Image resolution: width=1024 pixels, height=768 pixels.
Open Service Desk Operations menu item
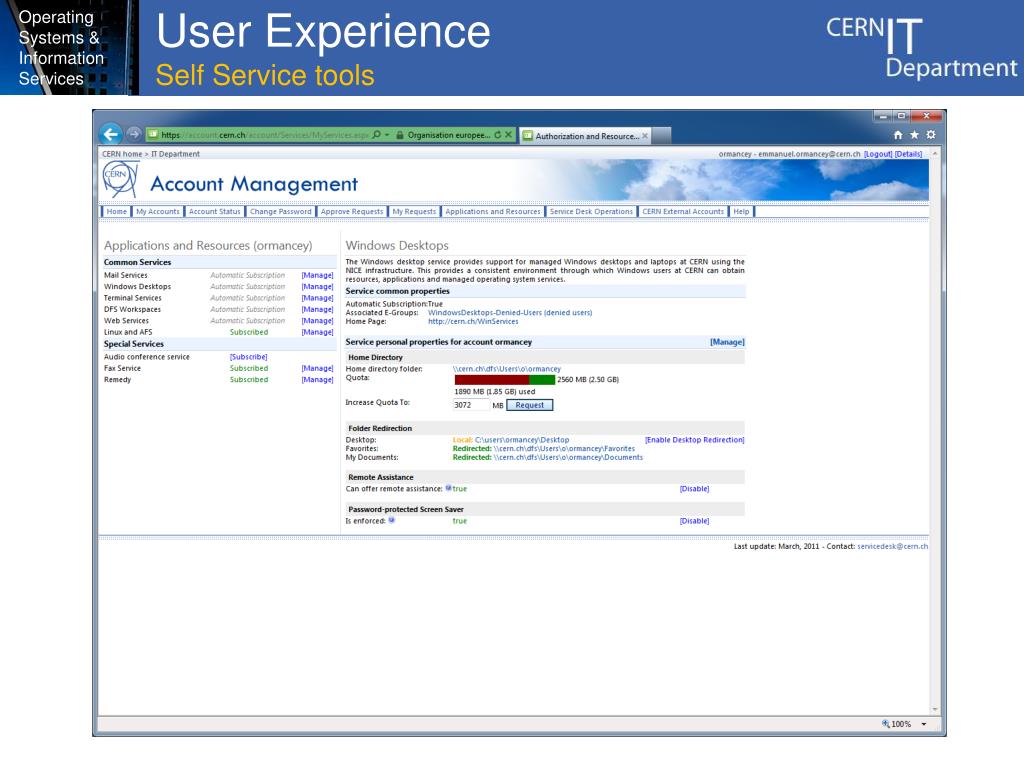[591, 212]
